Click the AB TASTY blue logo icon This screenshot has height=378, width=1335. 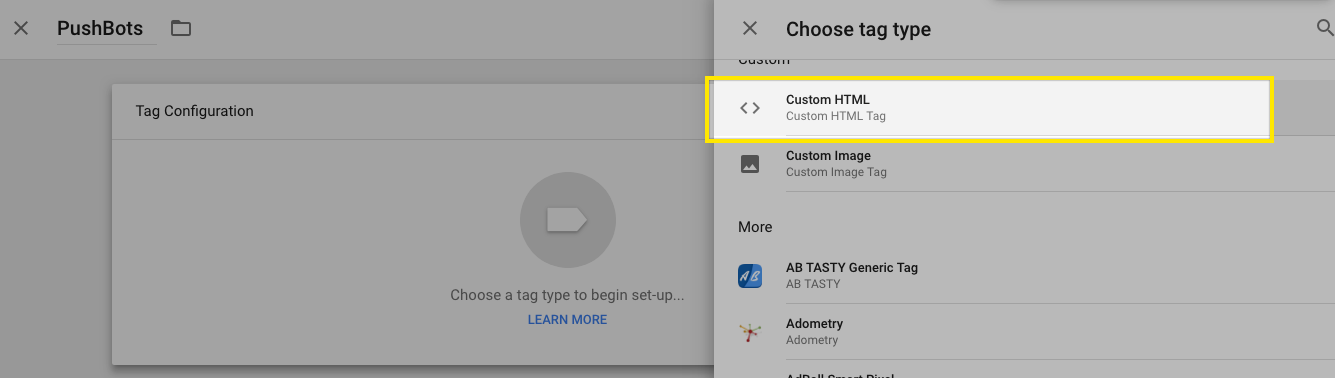point(750,276)
